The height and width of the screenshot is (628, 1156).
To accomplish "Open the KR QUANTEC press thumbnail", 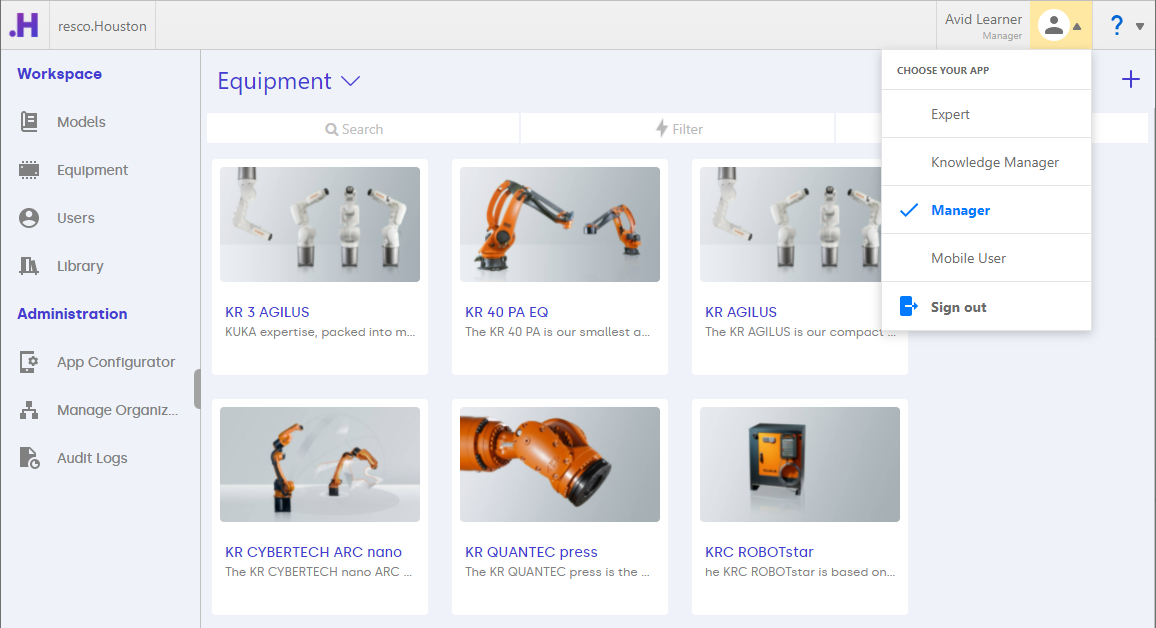I will (x=559, y=464).
